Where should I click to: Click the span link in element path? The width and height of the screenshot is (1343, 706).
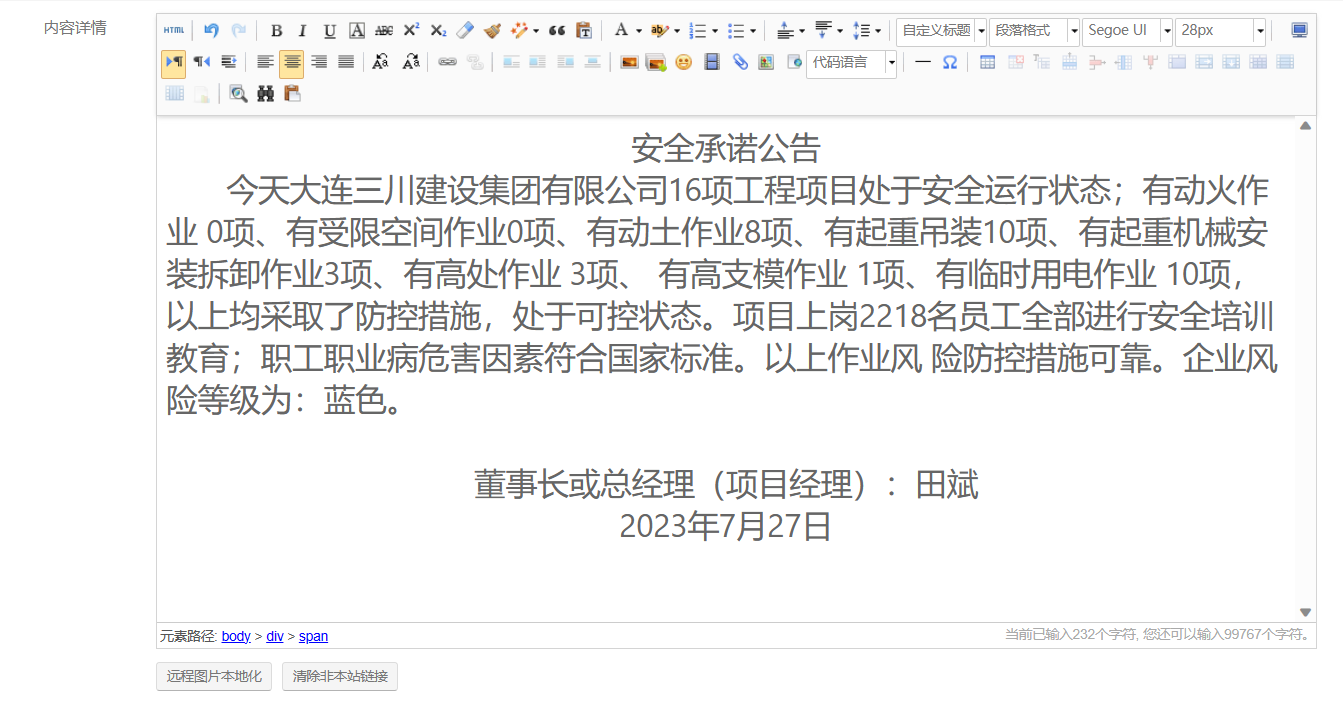[x=313, y=636]
